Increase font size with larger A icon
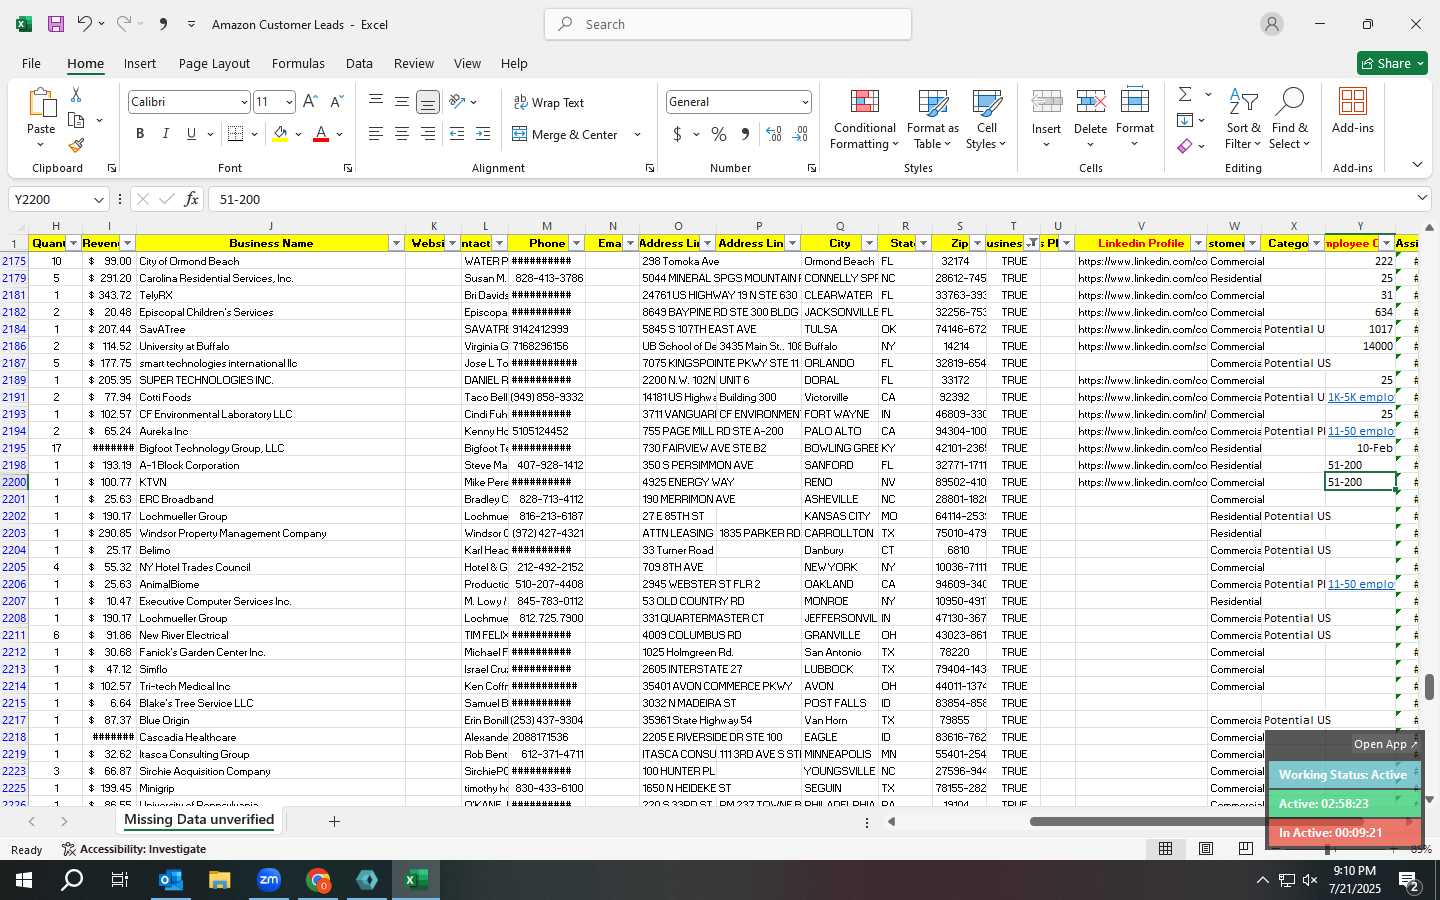The height and width of the screenshot is (900, 1440). 310,102
